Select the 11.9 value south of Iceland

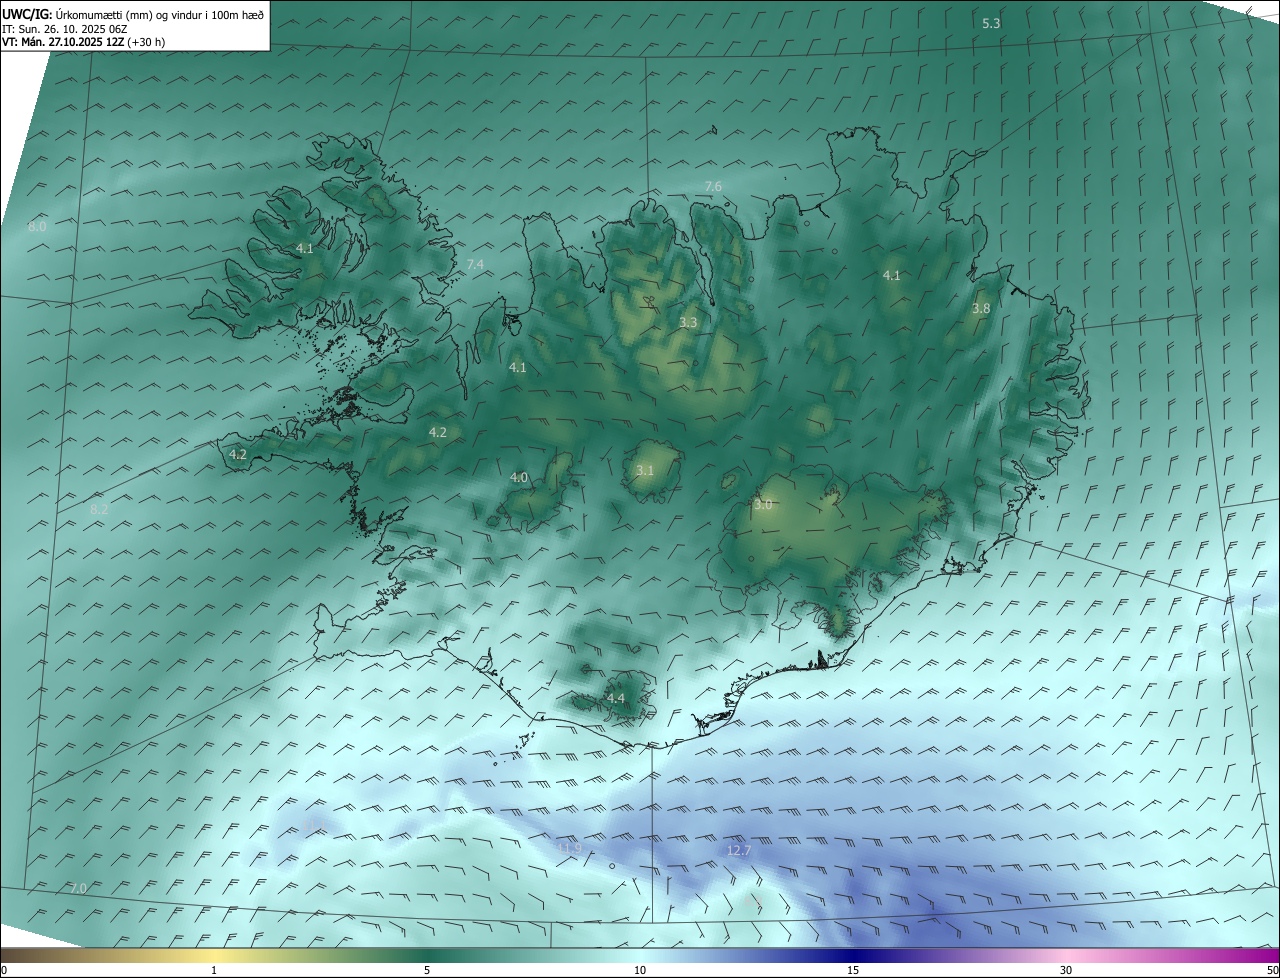(569, 848)
